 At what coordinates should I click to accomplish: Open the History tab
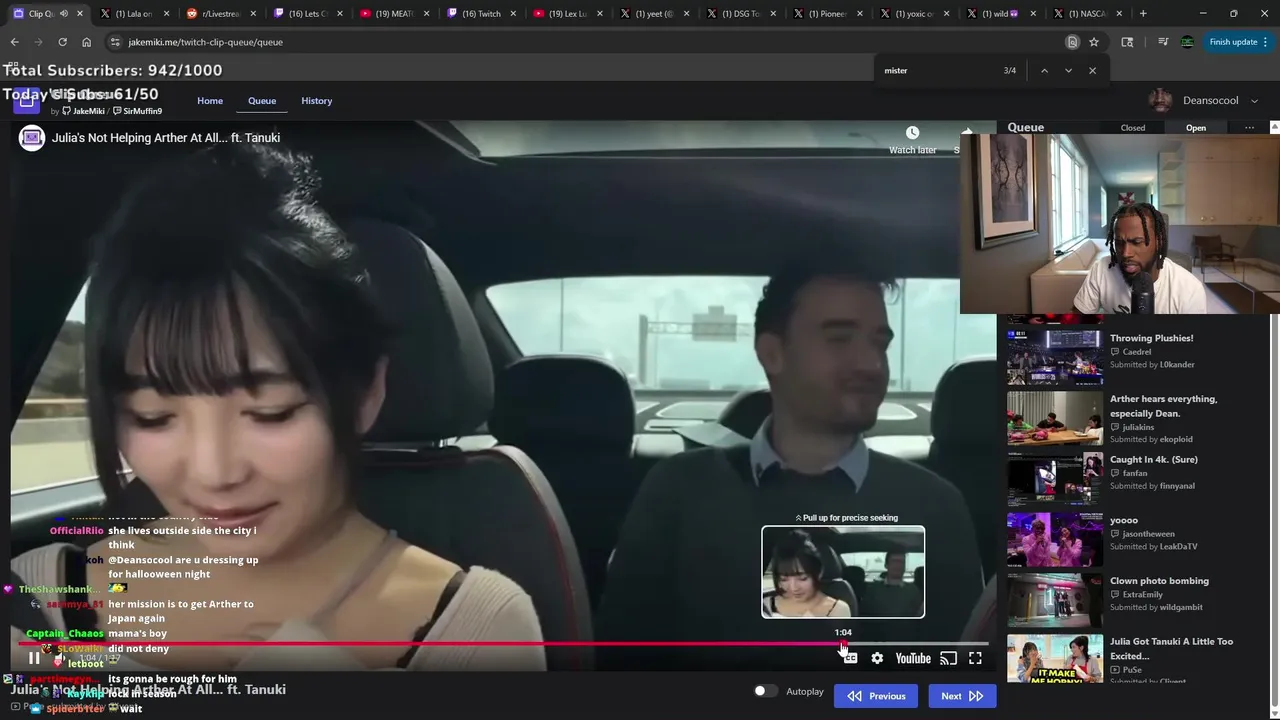coord(316,101)
